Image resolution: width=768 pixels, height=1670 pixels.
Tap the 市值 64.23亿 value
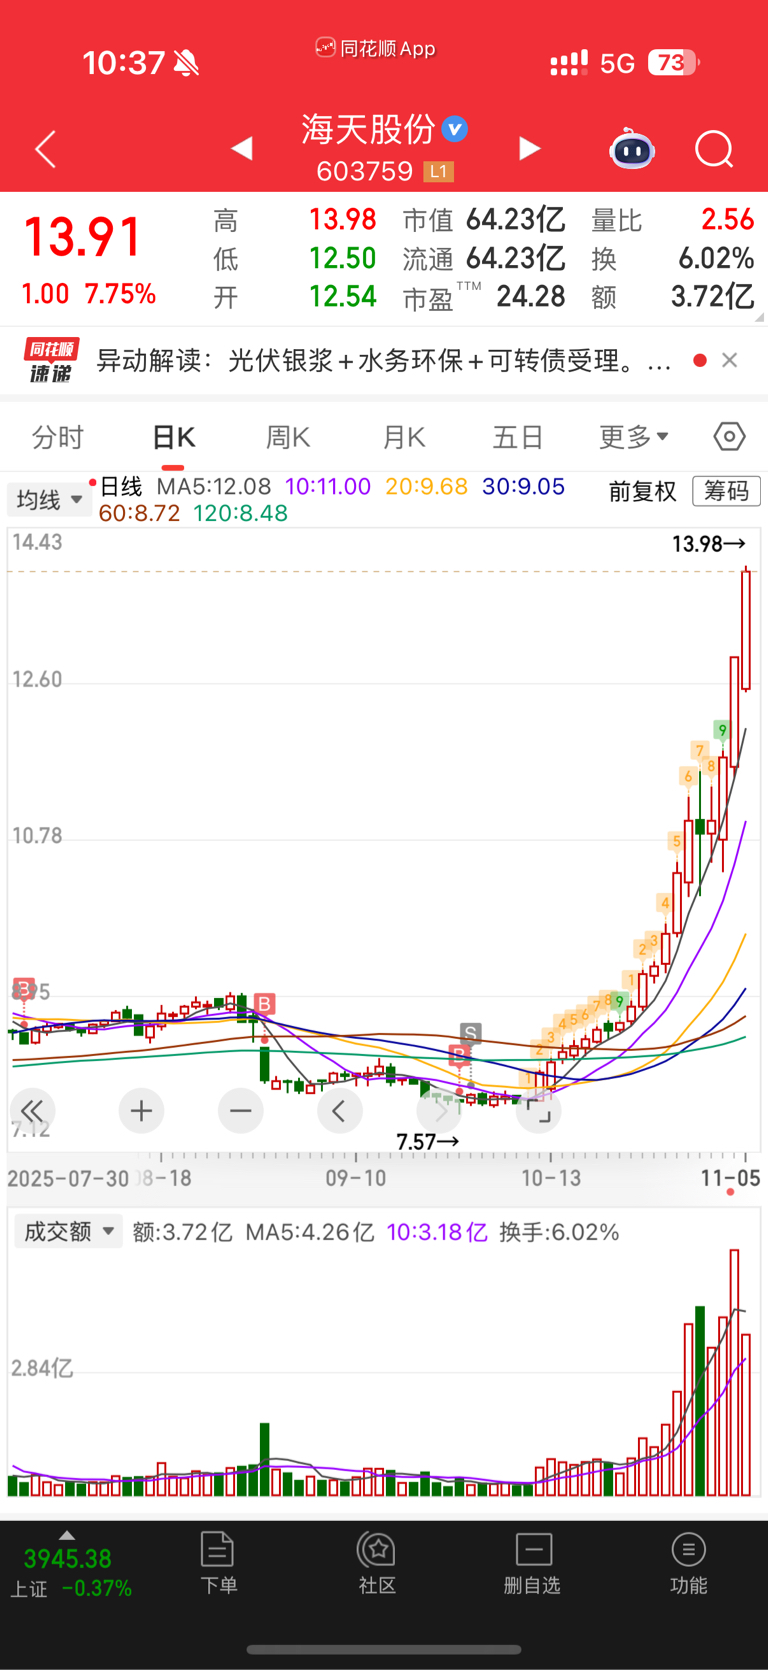(516, 219)
